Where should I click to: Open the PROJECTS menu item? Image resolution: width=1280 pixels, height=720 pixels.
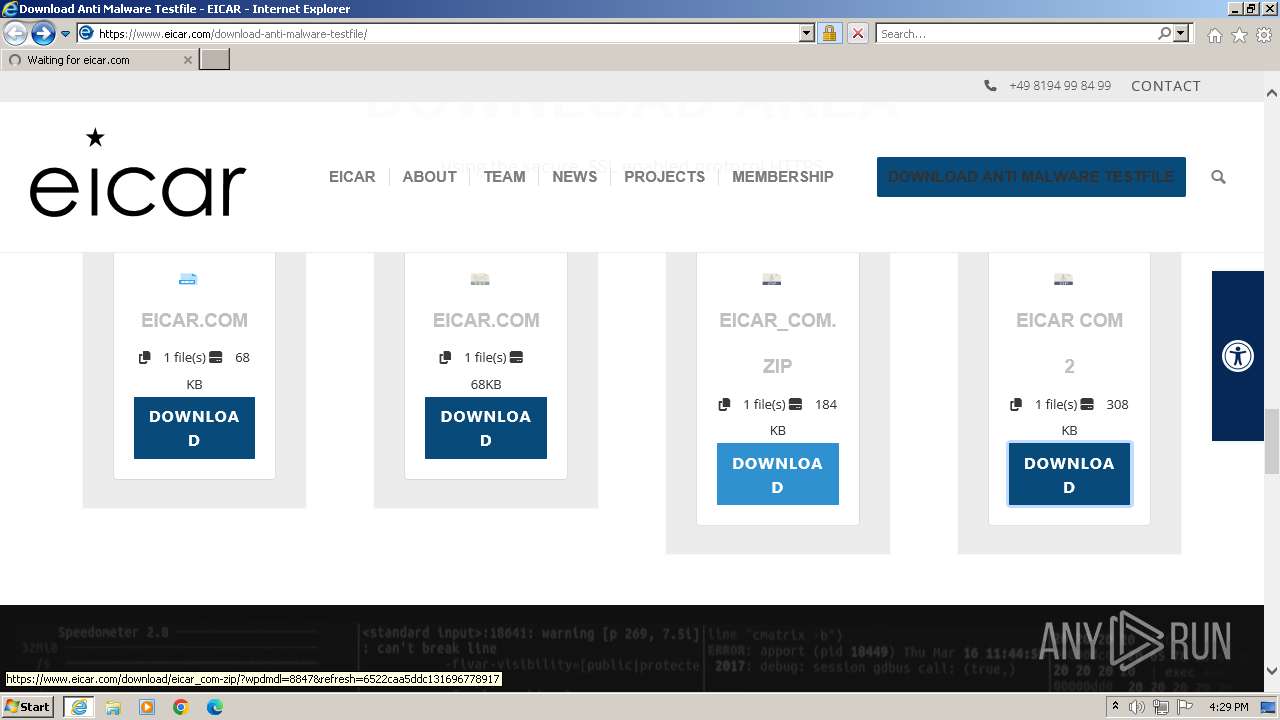pyautogui.click(x=664, y=177)
